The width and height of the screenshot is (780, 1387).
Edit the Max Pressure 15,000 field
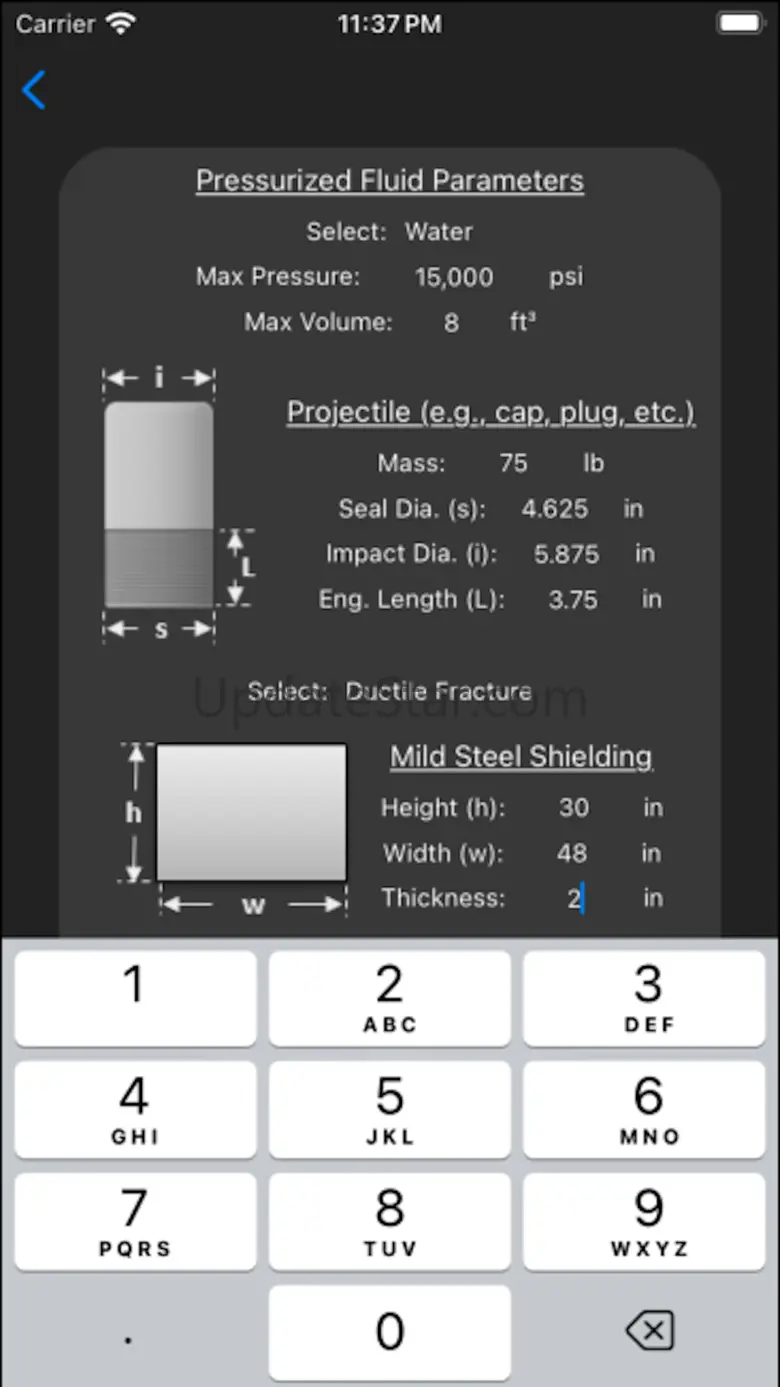pyautogui.click(x=454, y=277)
